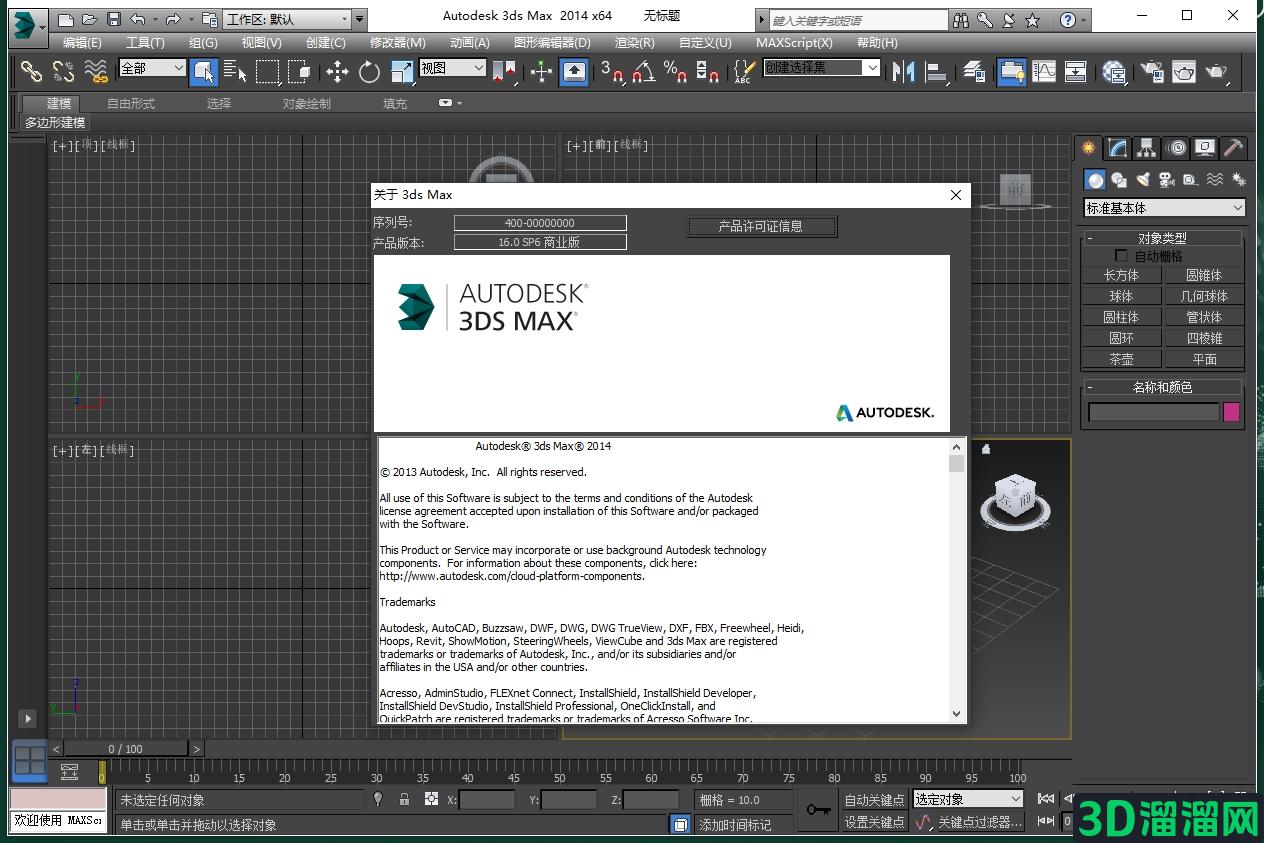This screenshot has width=1264, height=843.
Task: Switch to the 自由形式 ribbon tab
Action: pos(130,102)
